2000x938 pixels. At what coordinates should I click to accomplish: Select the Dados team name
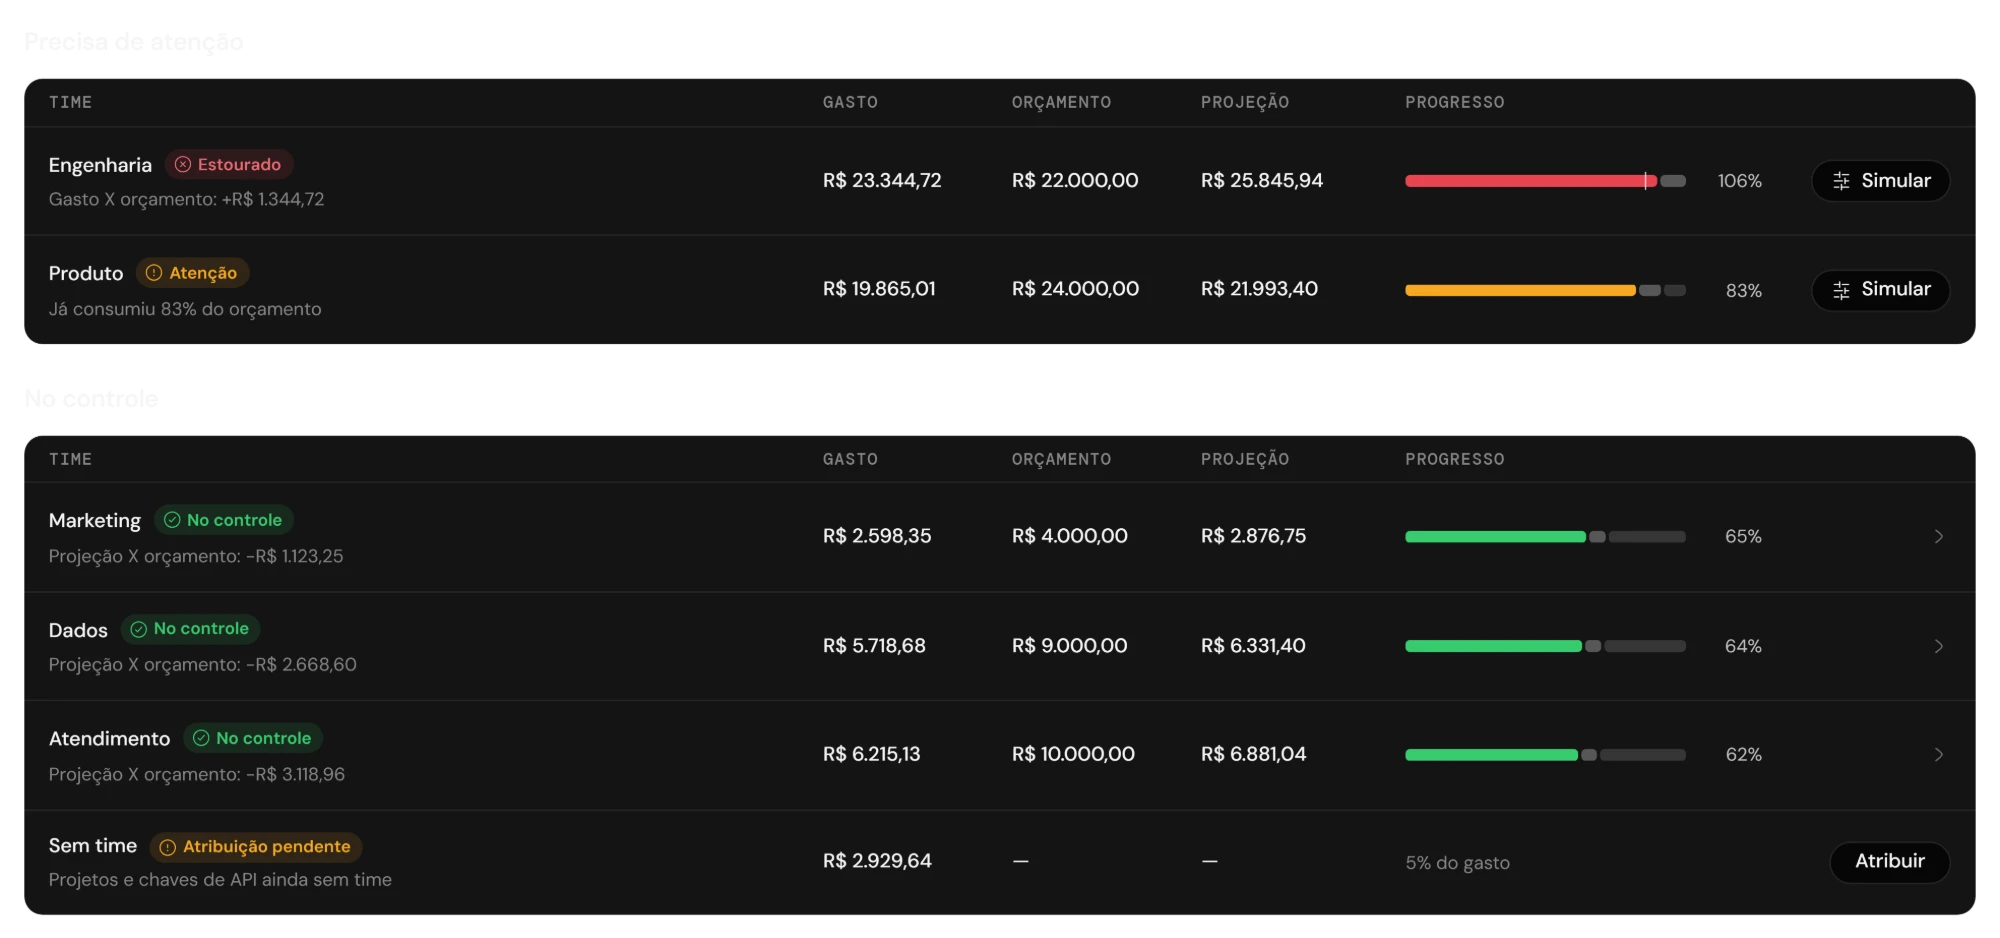pyautogui.click(x=78, y=630)
